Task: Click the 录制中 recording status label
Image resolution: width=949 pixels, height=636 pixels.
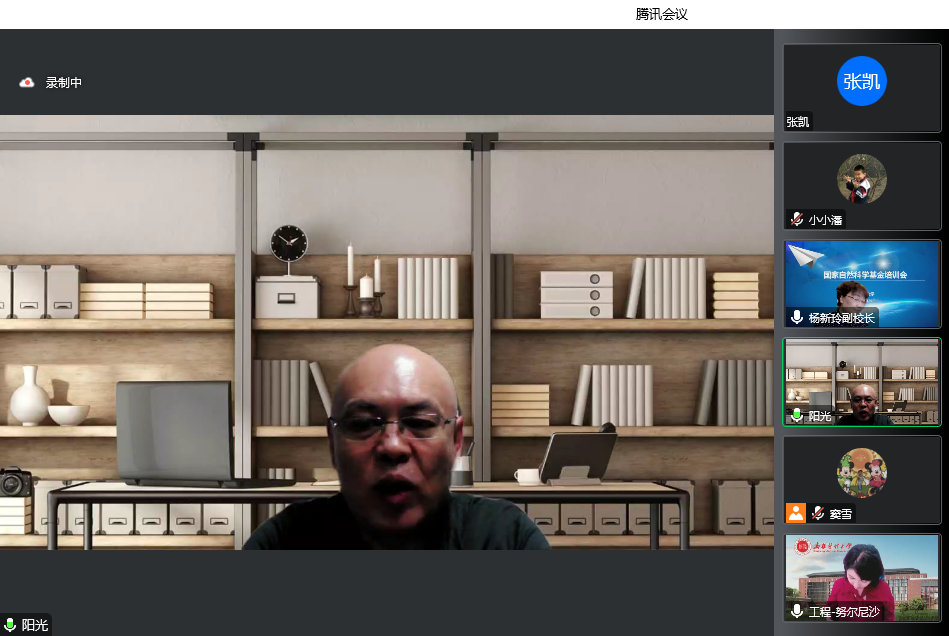Action: 64,83
